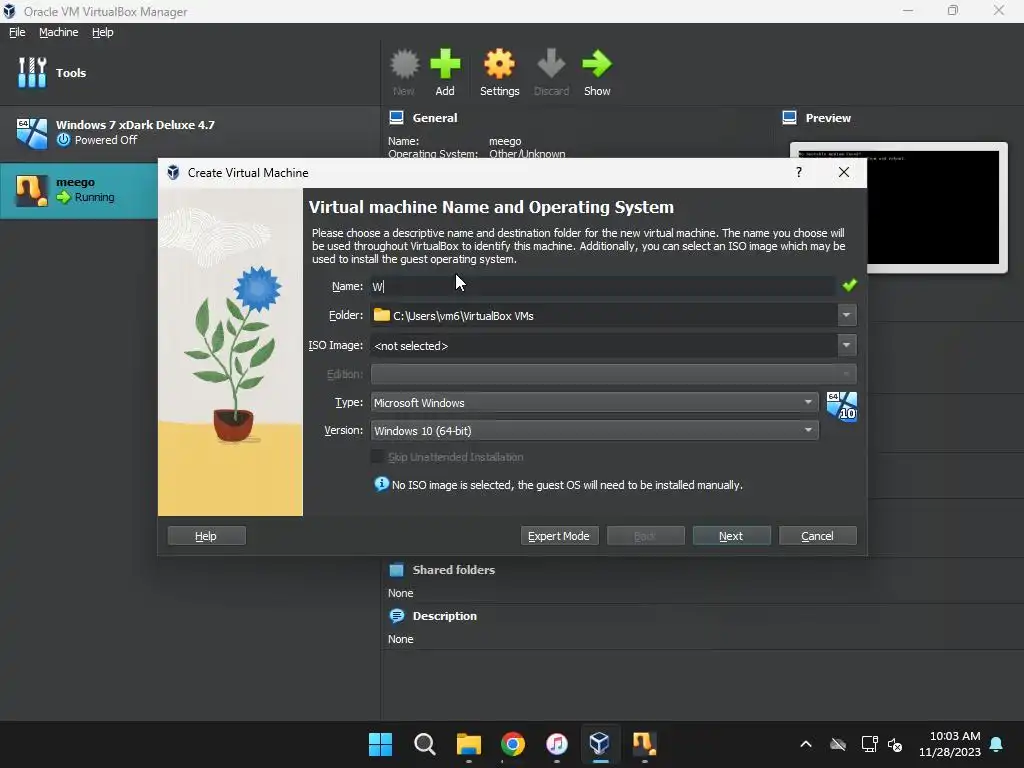Expand the ISO Image dropdown arrow

(x=846, y=345)
